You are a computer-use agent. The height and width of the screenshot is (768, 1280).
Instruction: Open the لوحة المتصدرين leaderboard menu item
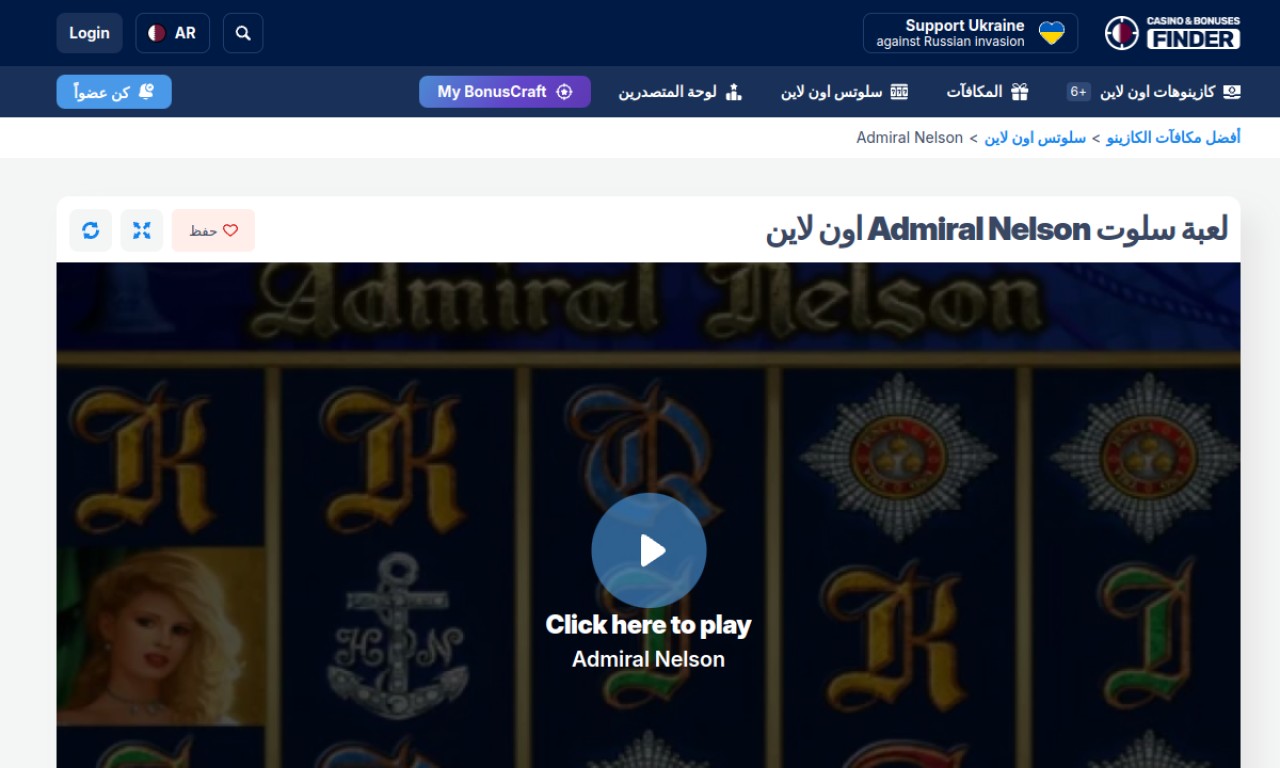point(680,92)
